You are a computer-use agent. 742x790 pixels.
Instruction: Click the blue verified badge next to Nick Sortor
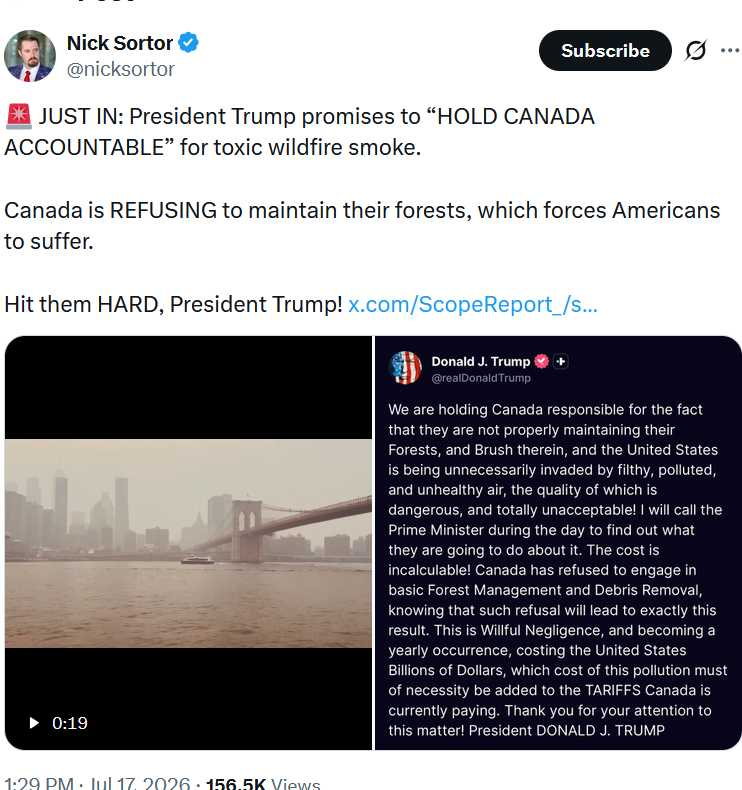coord(188,42)
